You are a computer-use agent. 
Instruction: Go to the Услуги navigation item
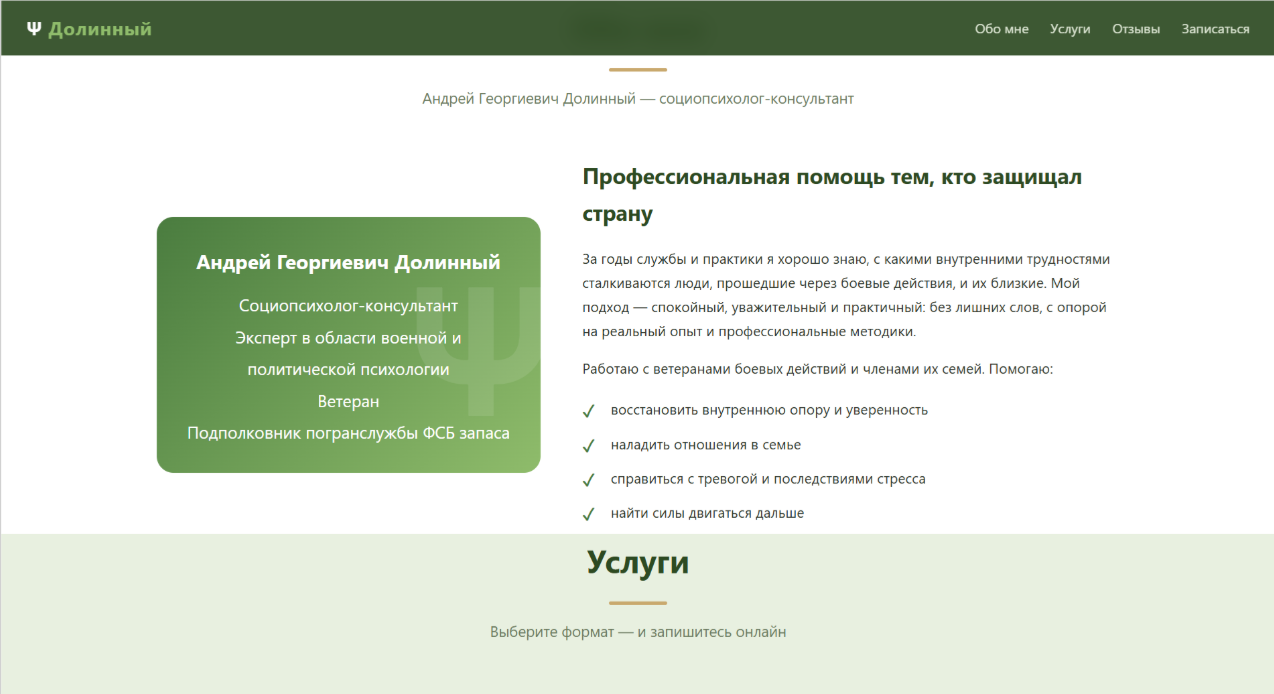[1070, 29]
